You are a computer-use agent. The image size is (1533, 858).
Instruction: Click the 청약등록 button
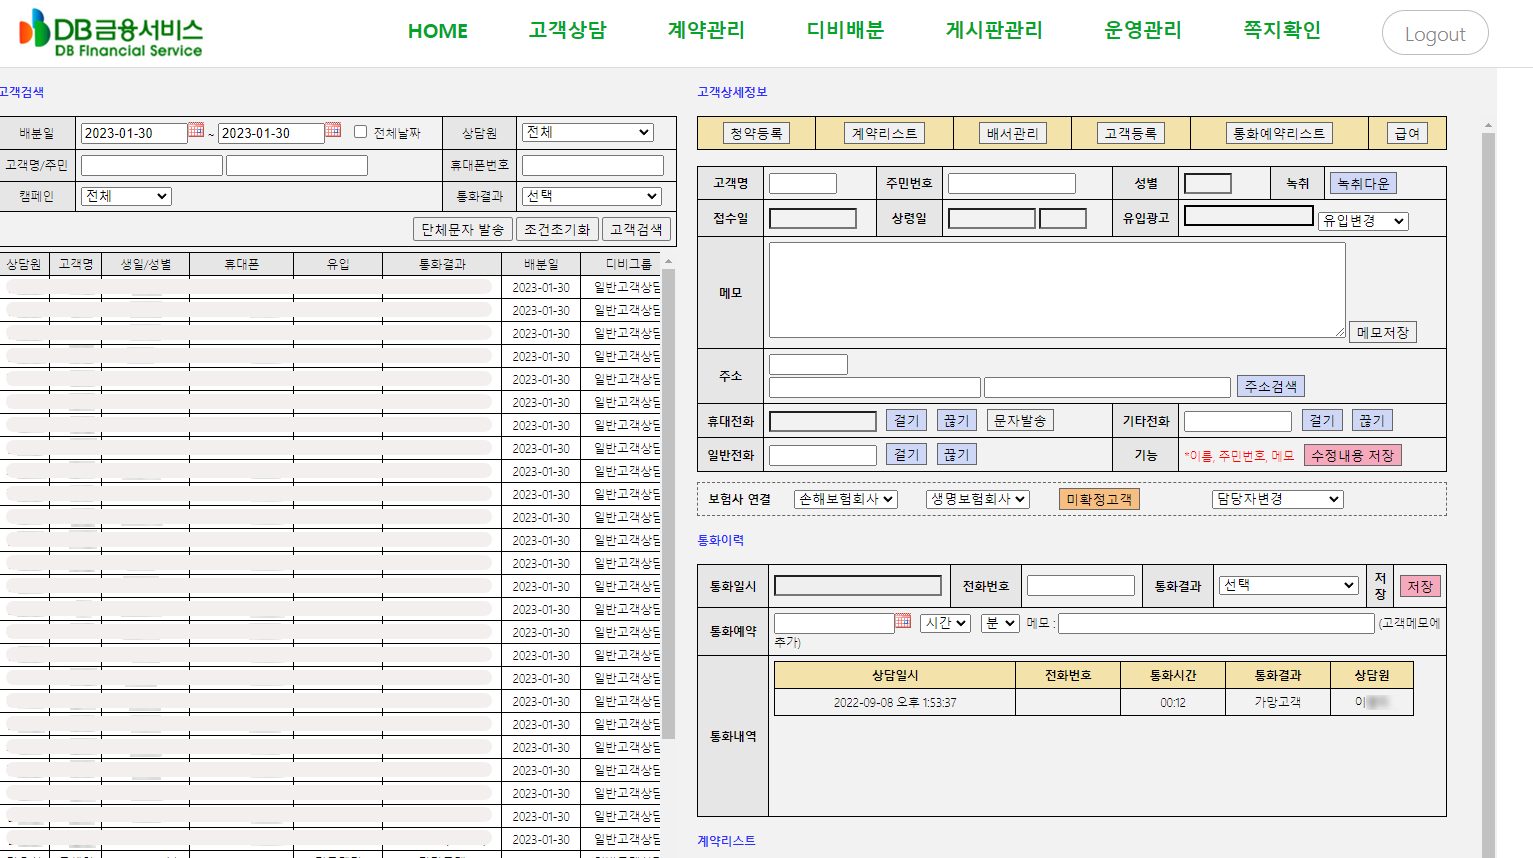pos(756,133)
